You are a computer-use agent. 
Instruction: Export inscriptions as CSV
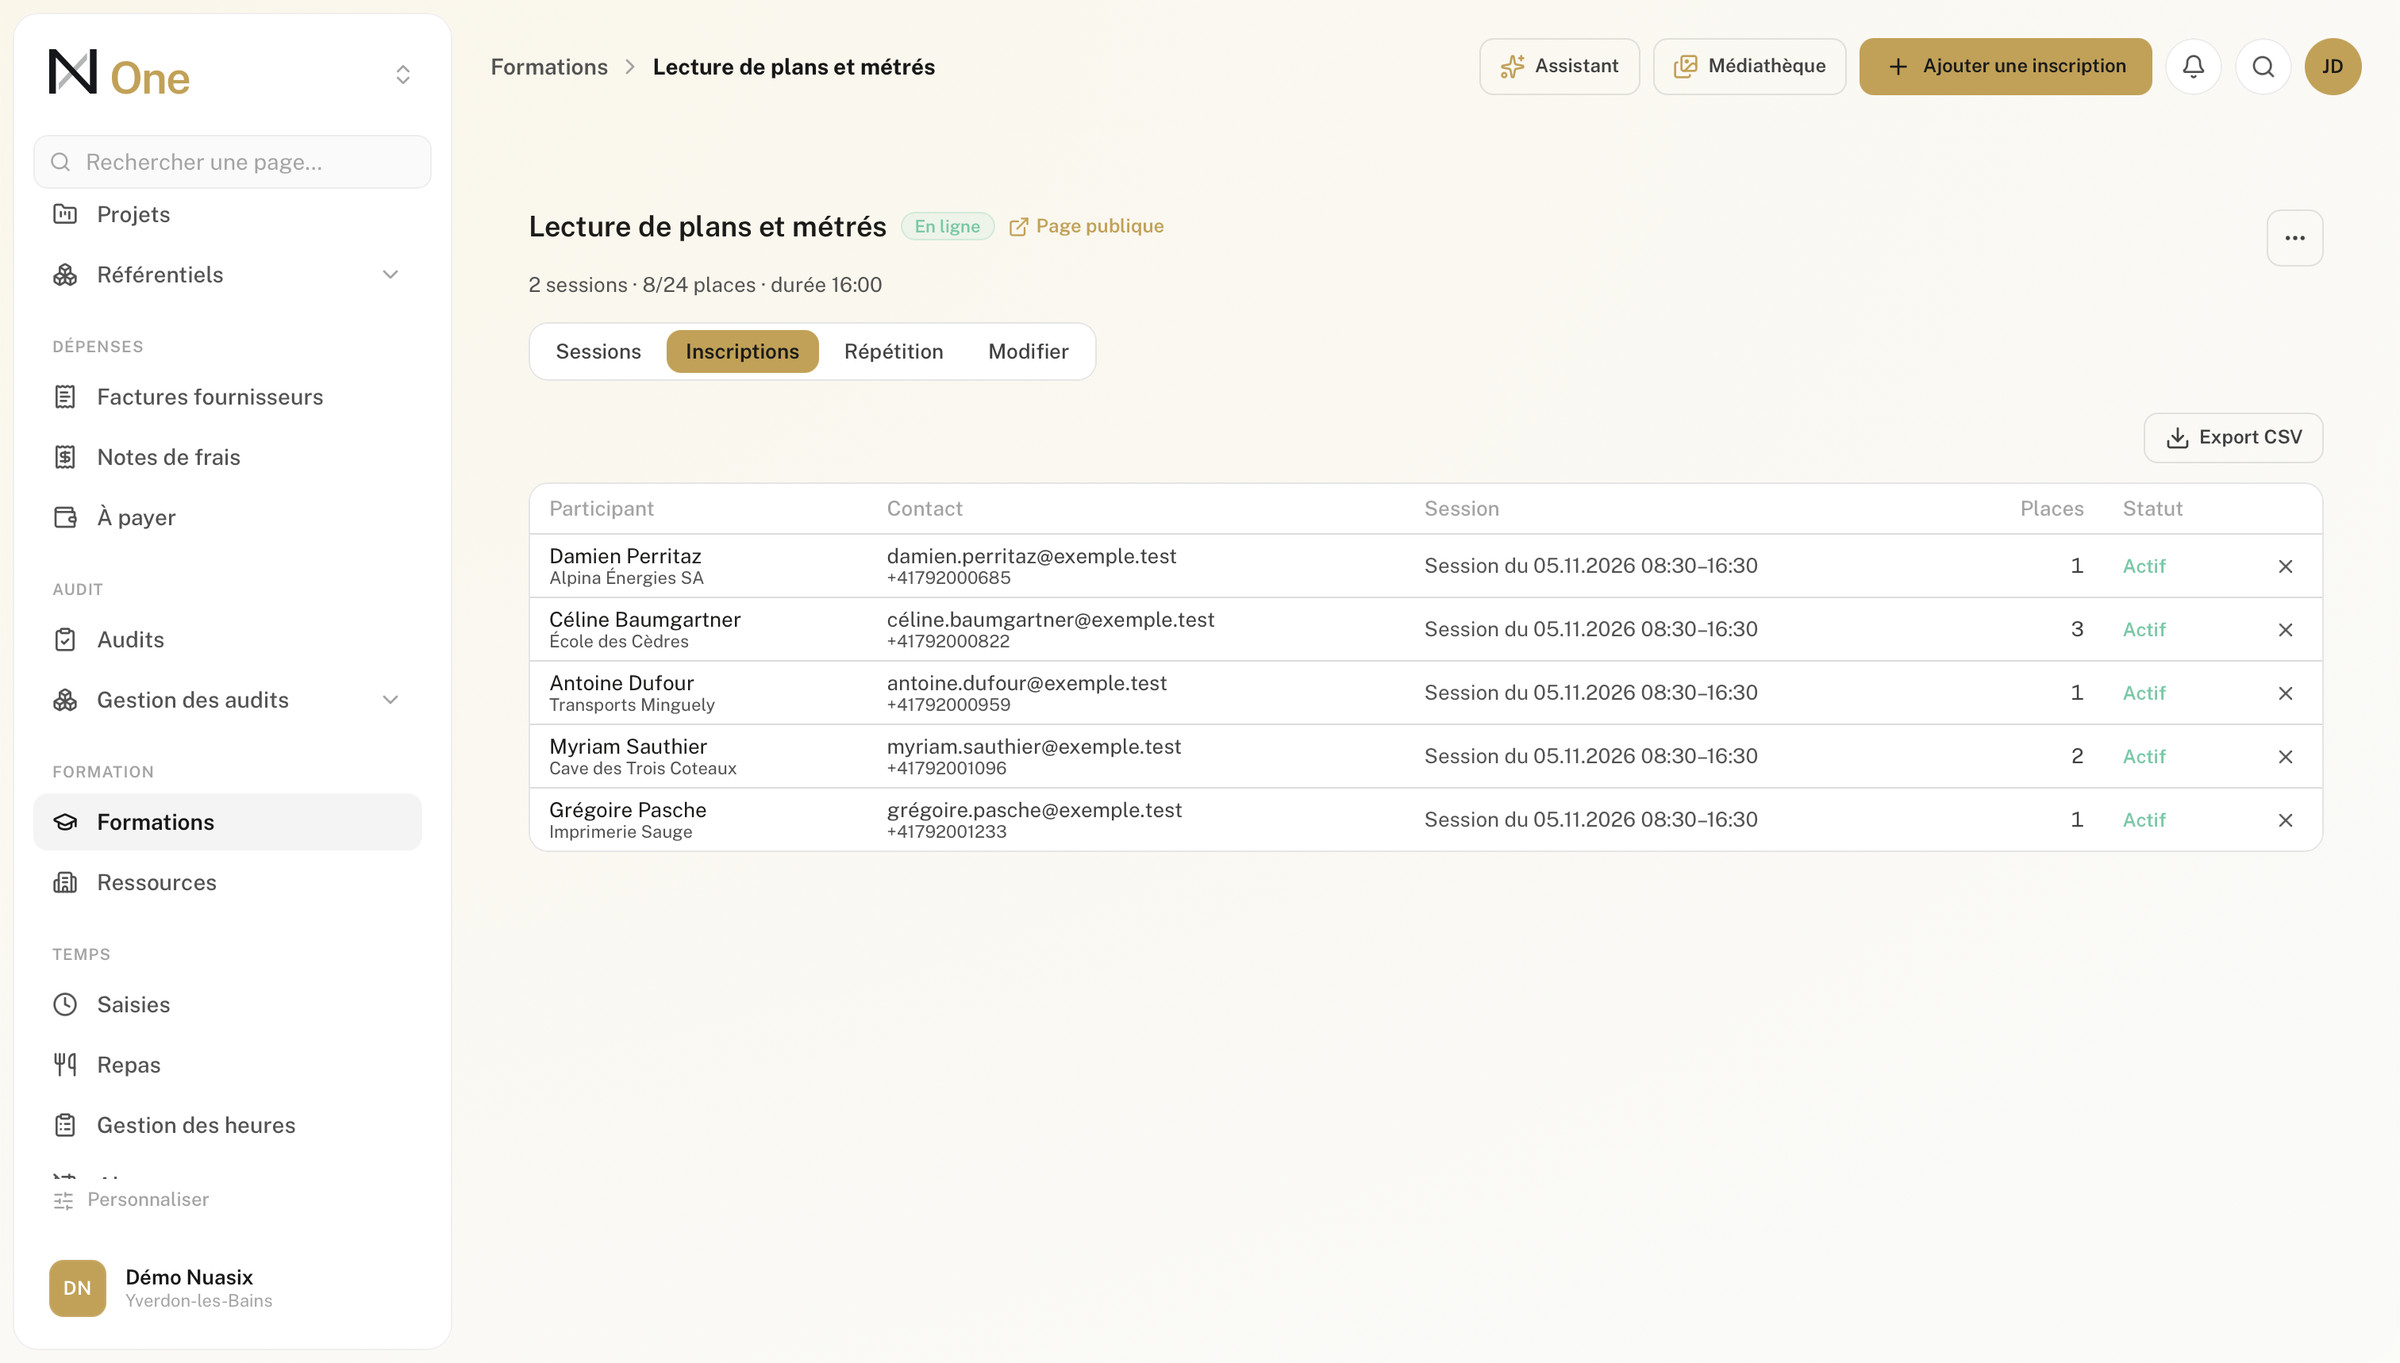(x=2233, y=438)
